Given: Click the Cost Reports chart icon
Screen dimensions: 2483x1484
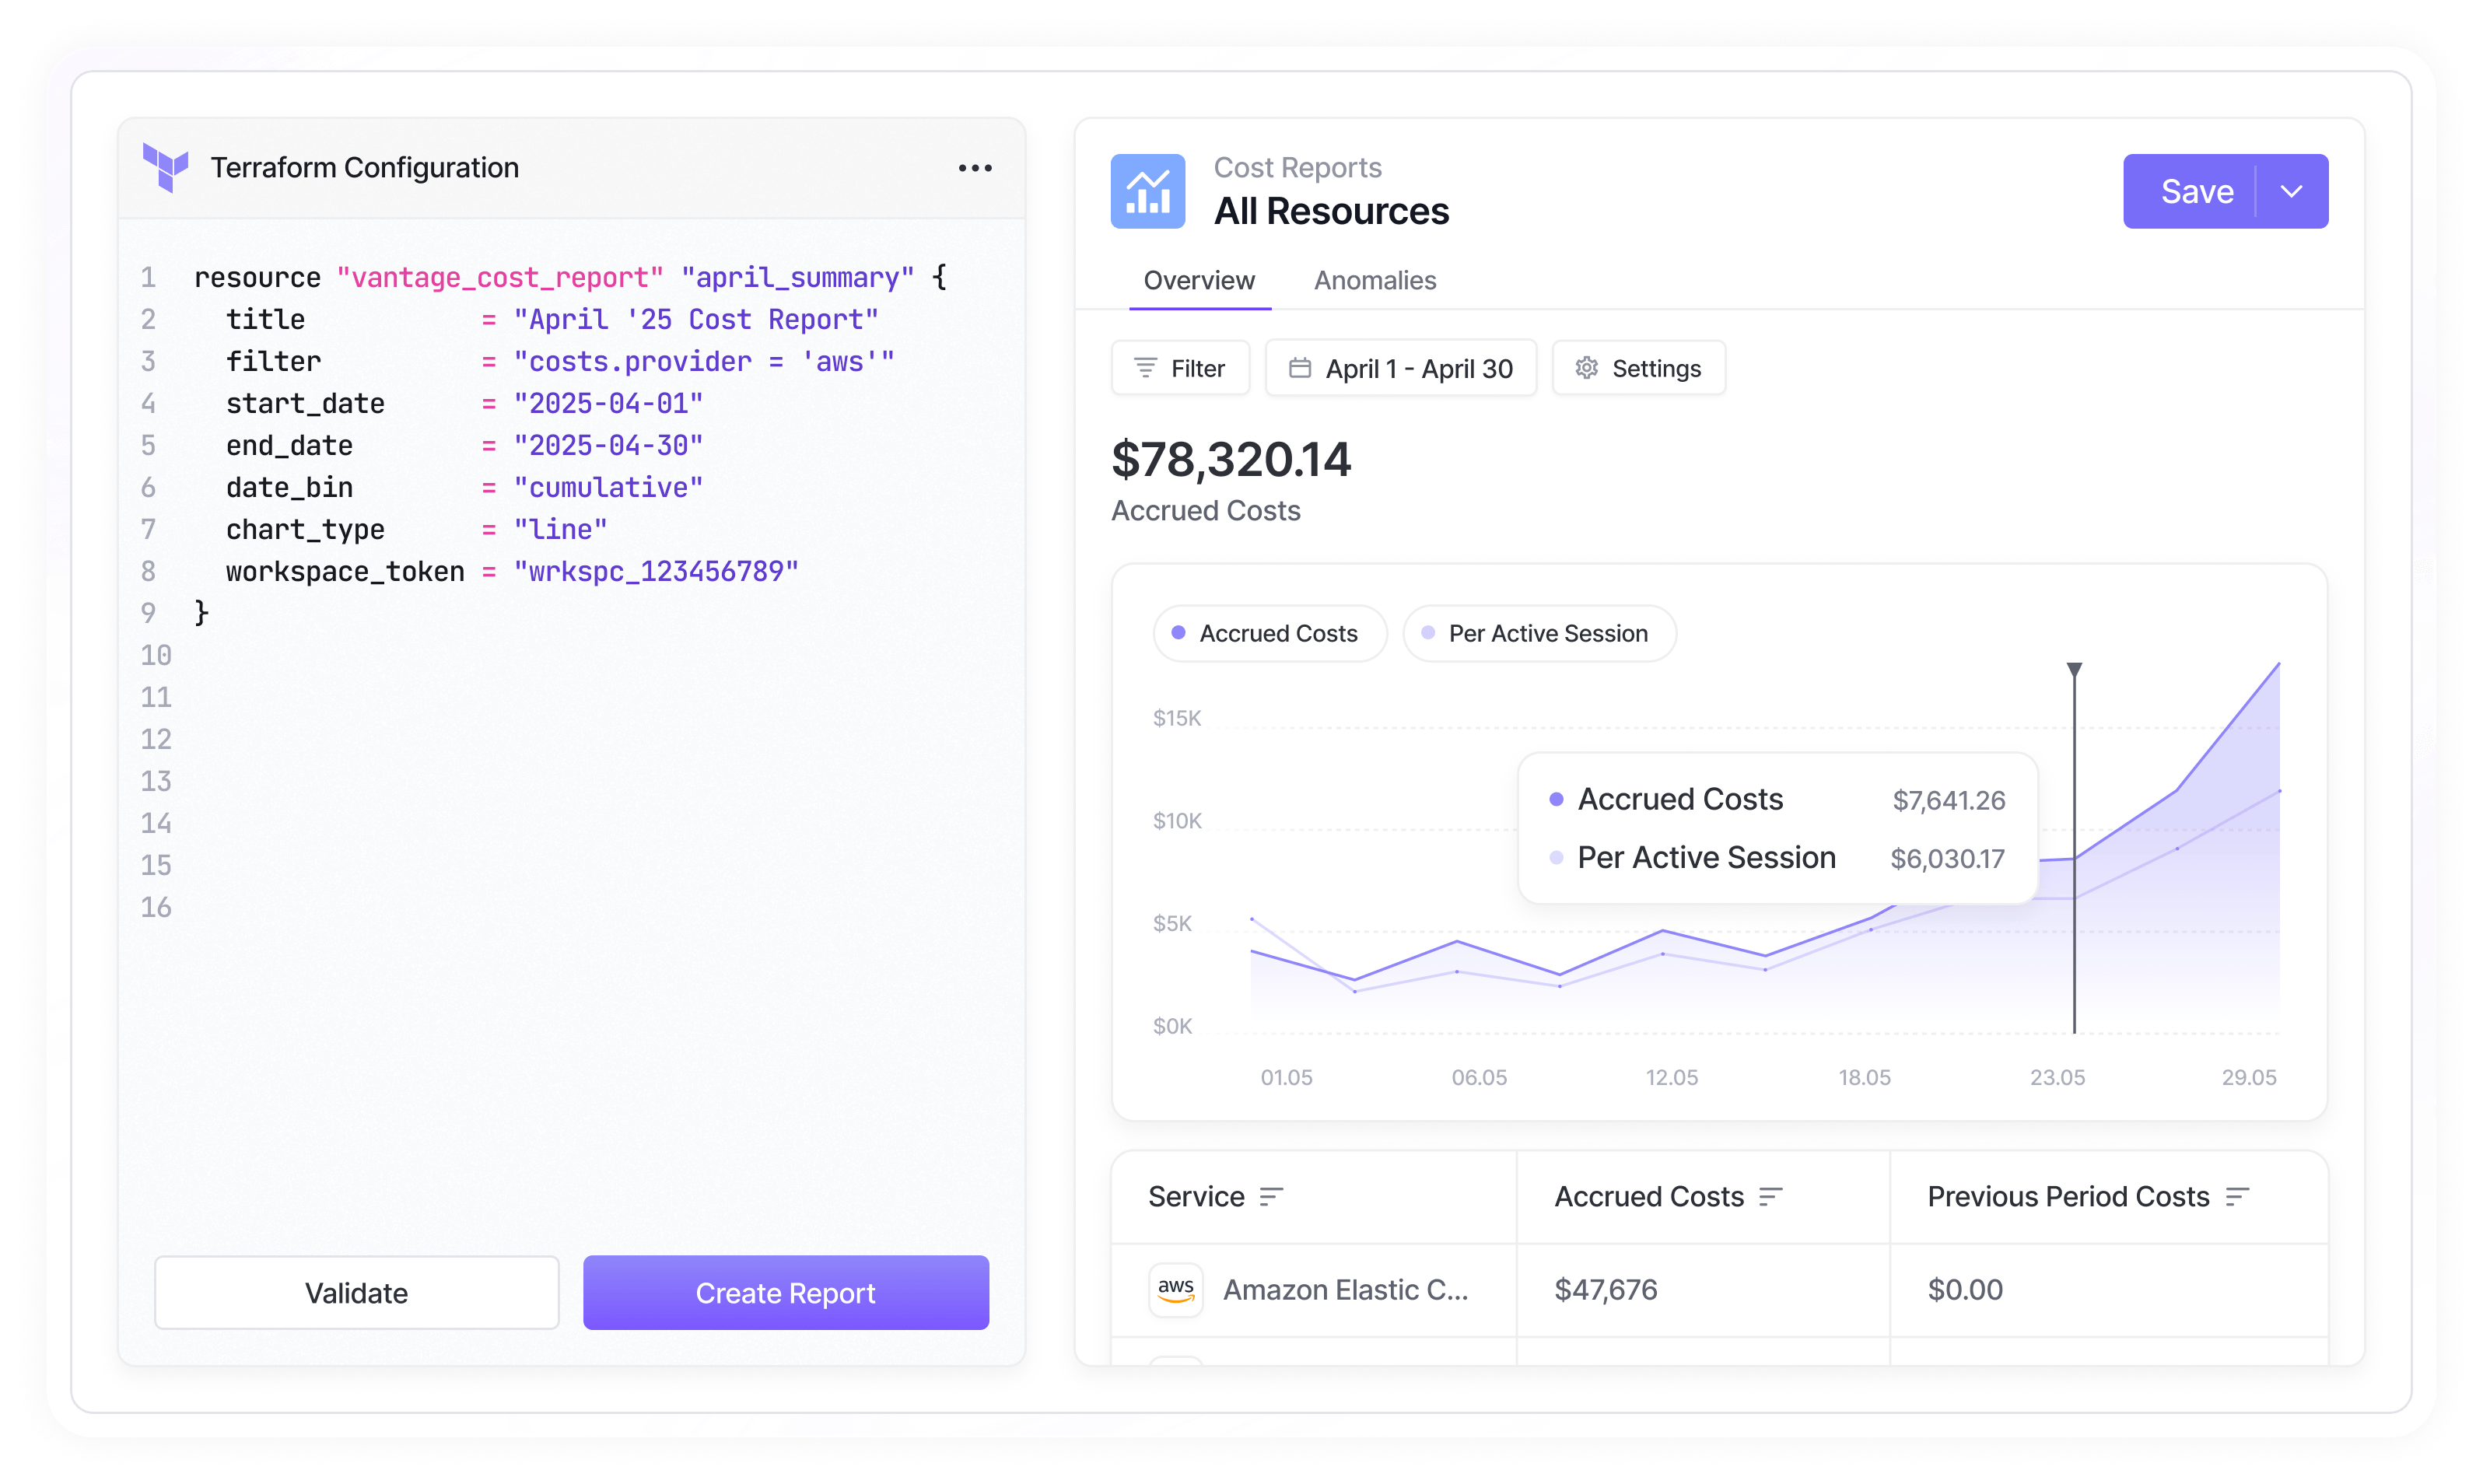Looking at the screenshot, I should pos(1147,191).
